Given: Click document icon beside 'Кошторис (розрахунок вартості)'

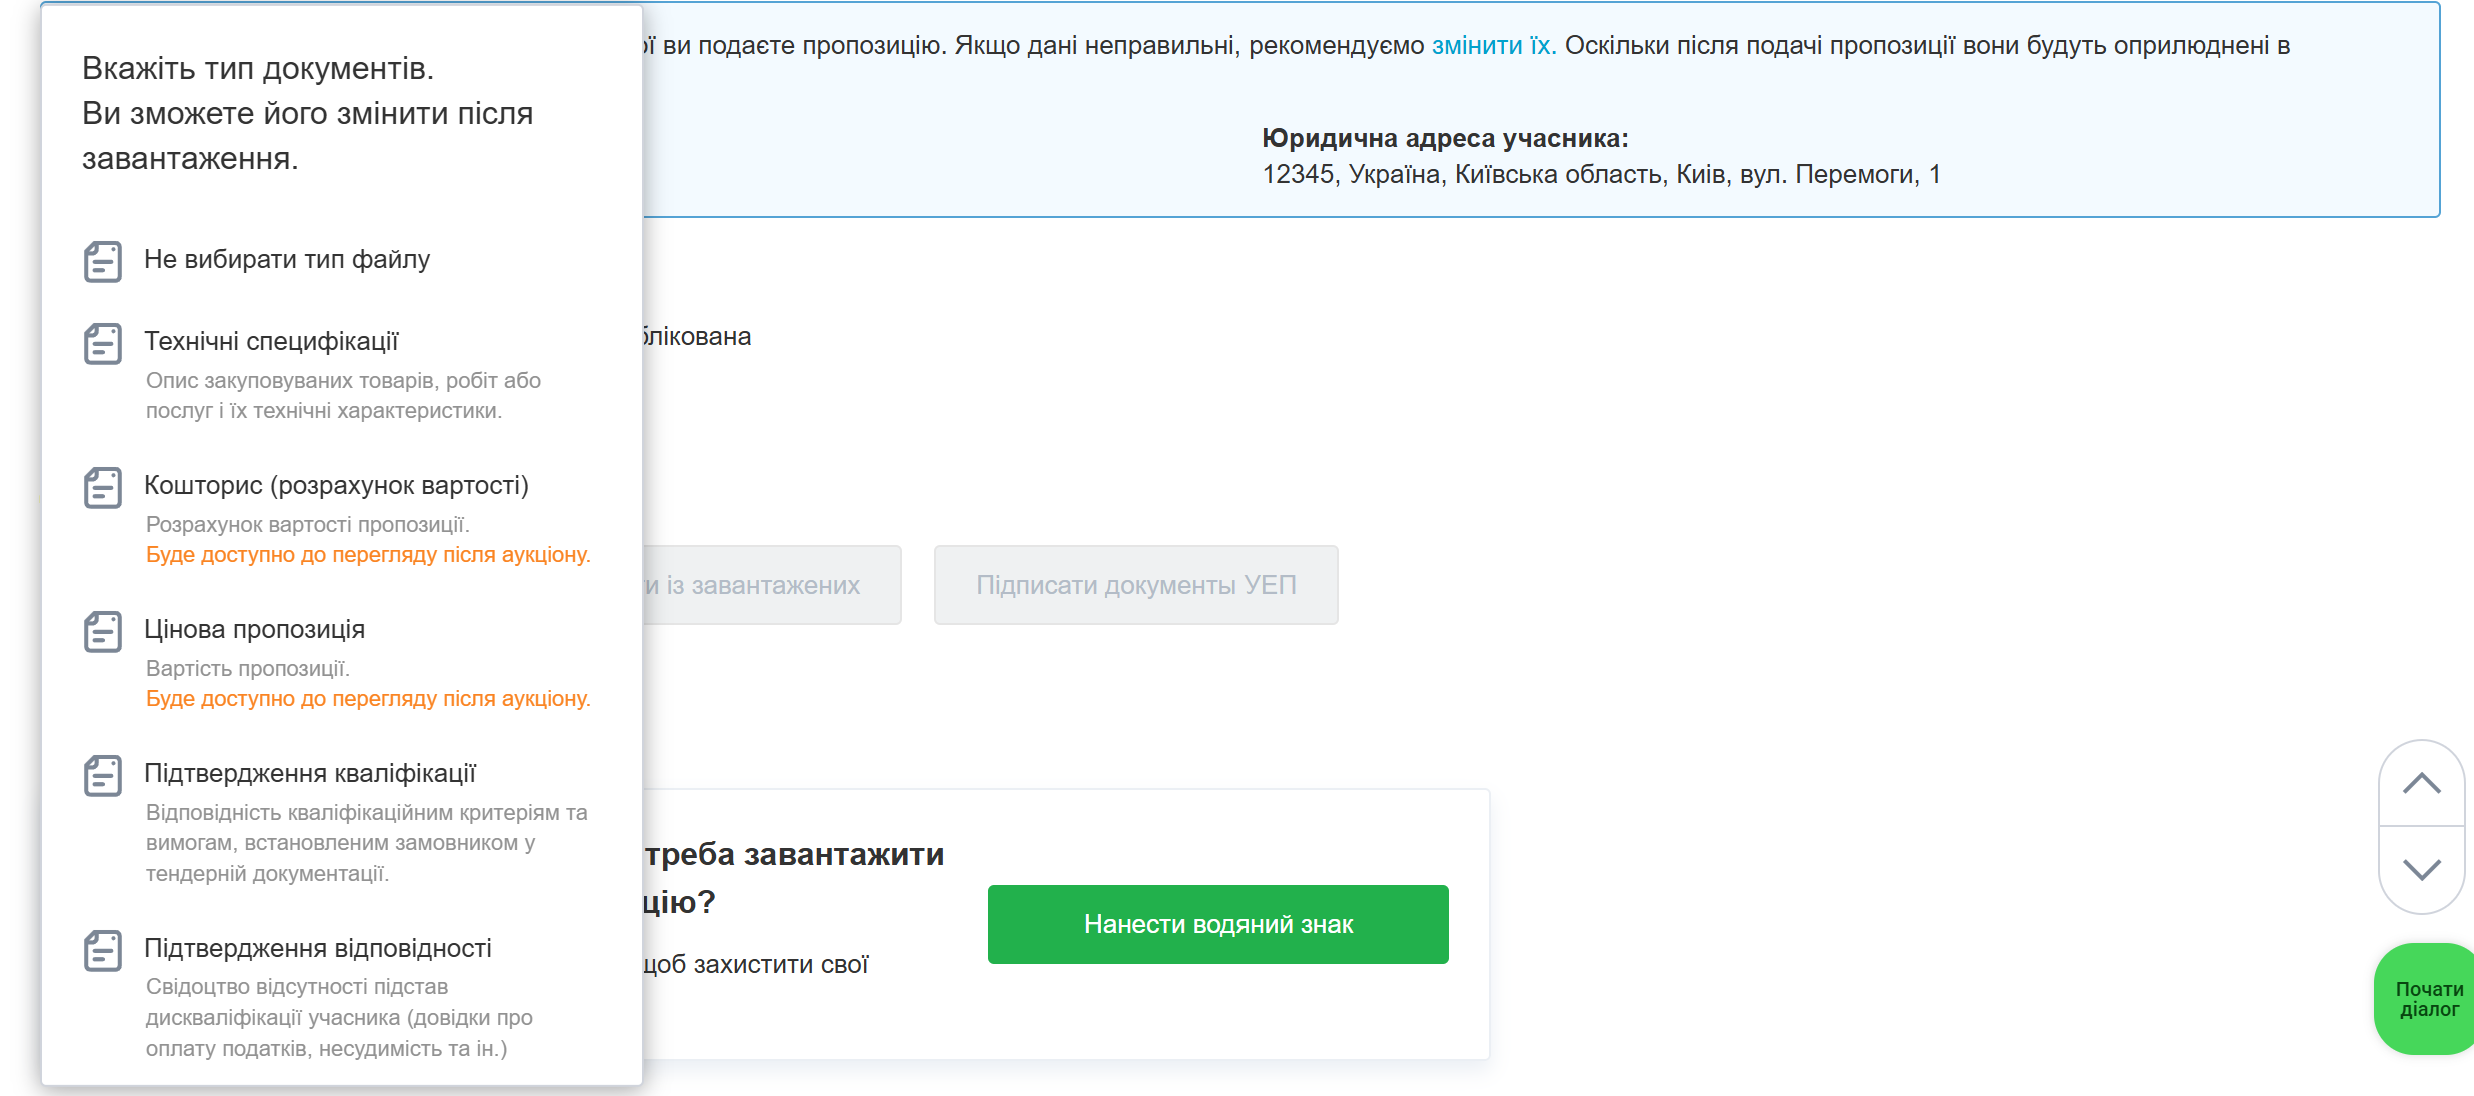Looking at the screenshot, I should tap(103, 488).
